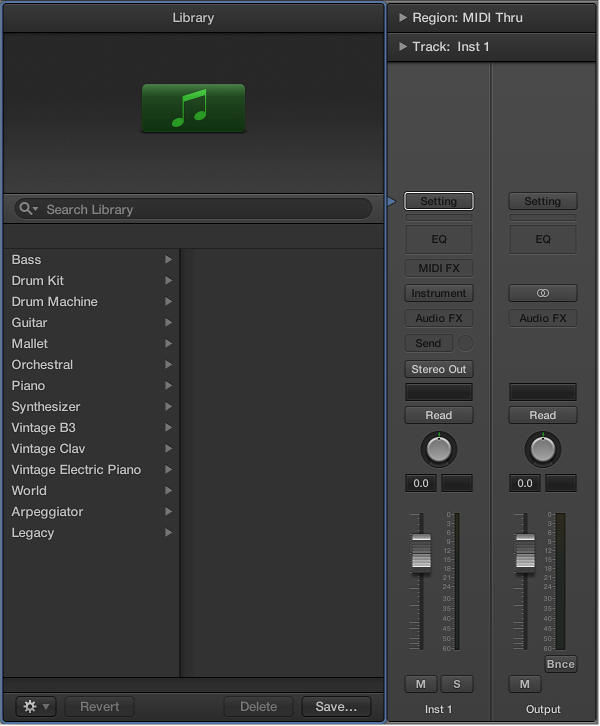Select the Vintage B3 category

pos(92,427)
